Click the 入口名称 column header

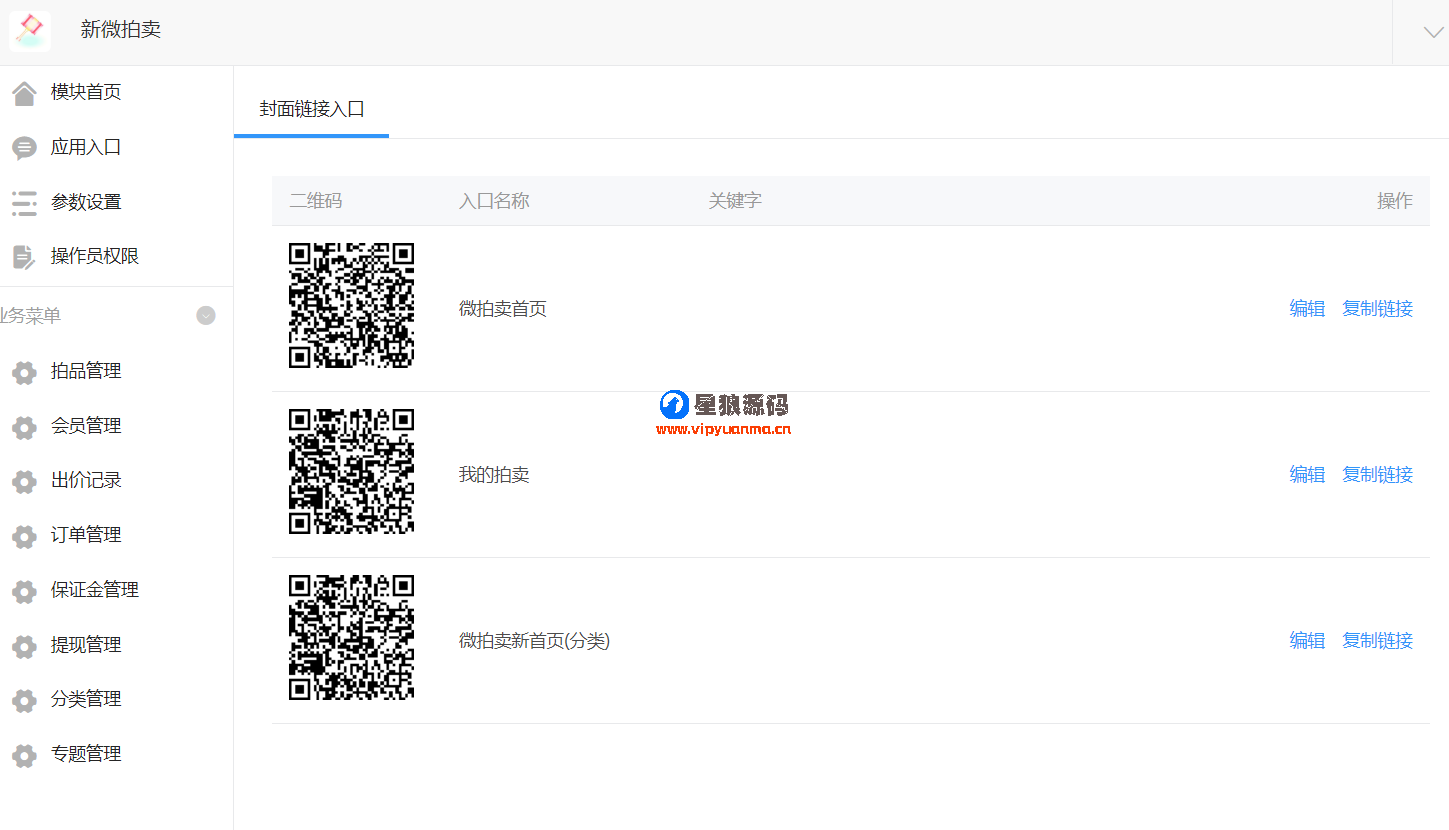click(494, 201)
